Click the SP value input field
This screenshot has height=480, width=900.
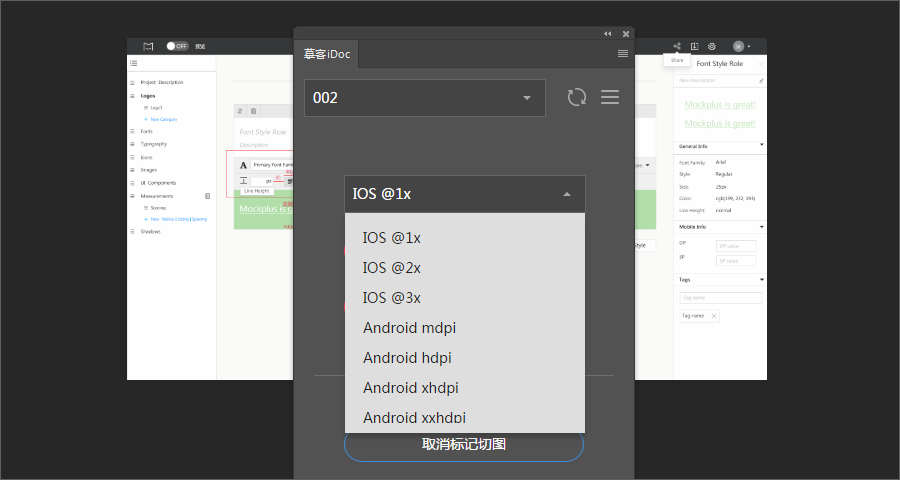(736, 261)
